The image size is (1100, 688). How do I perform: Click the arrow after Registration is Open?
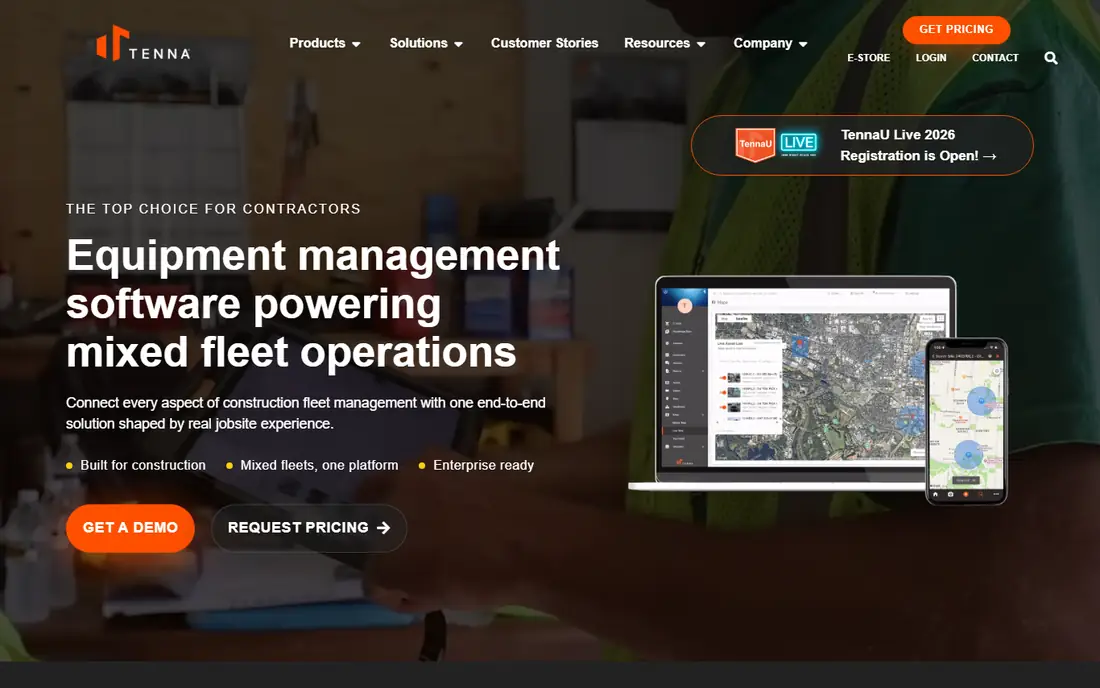(990, 156)
